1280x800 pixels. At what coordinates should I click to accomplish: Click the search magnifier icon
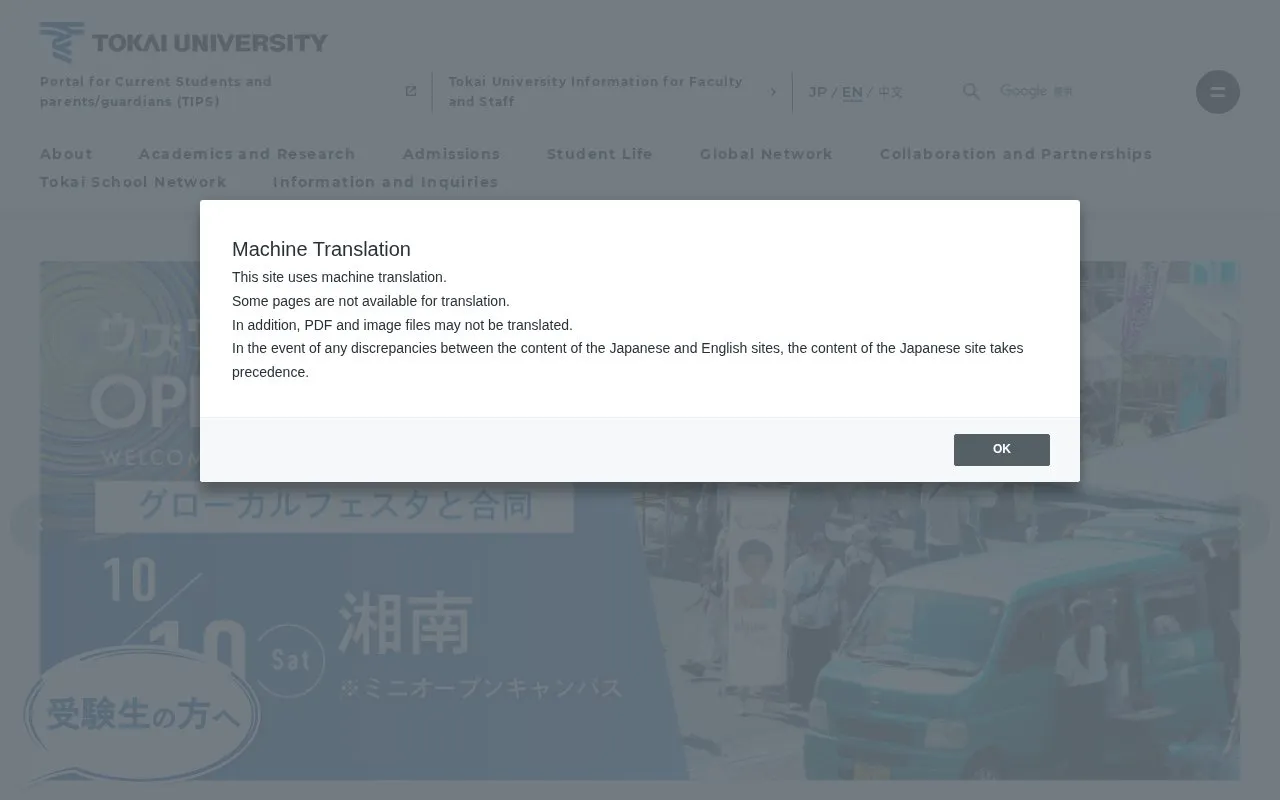(x=971, y=92)
